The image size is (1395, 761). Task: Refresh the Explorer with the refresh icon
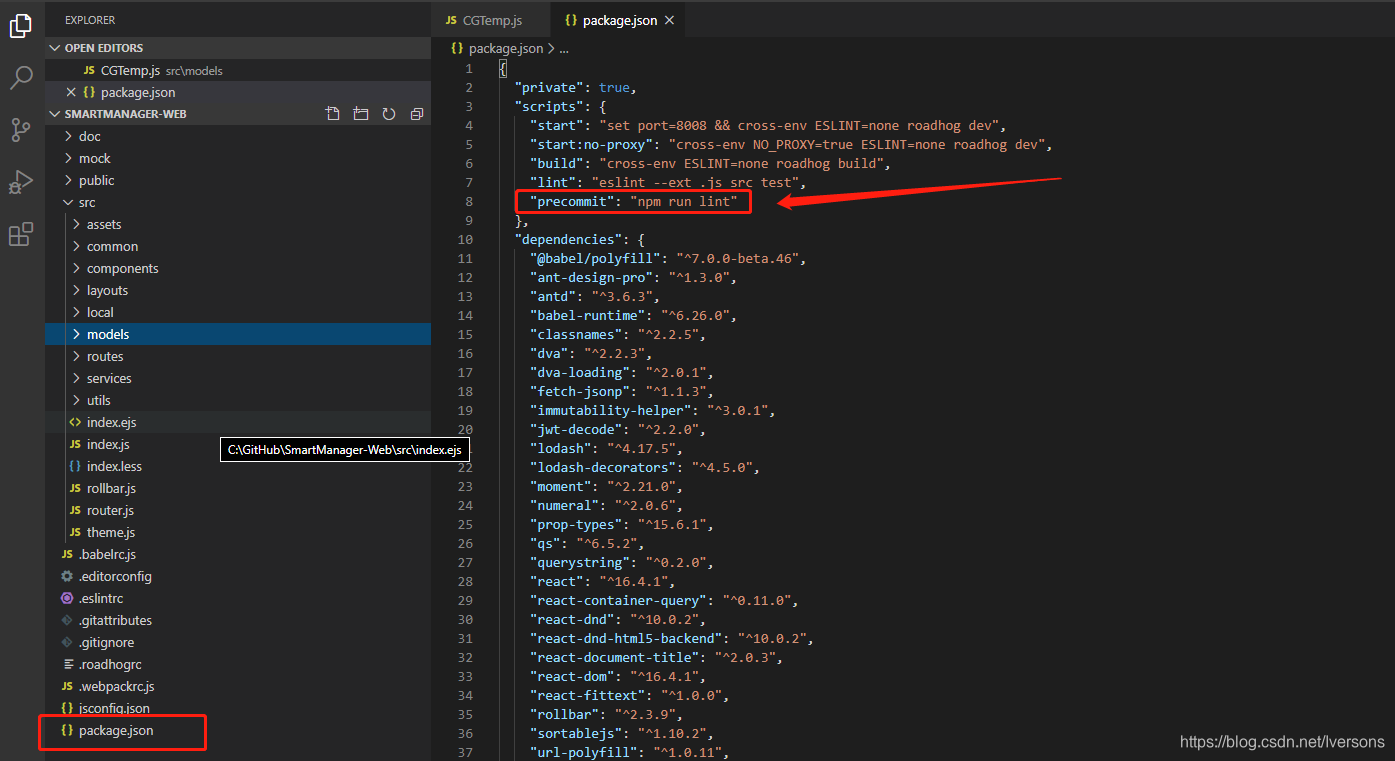coord(388,113)
